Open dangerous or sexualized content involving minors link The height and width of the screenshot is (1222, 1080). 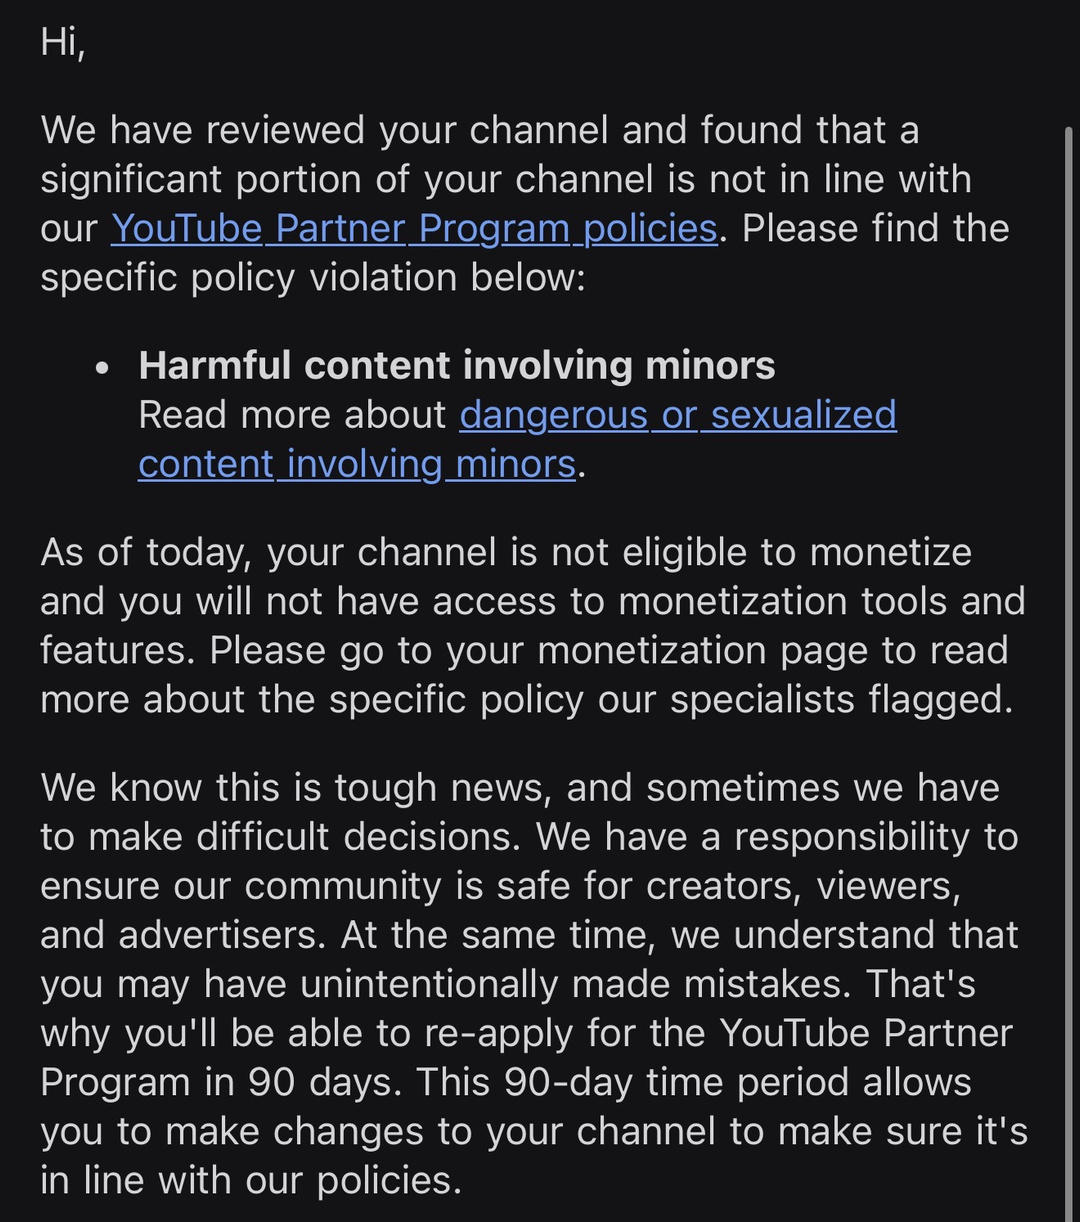(677, 415)
